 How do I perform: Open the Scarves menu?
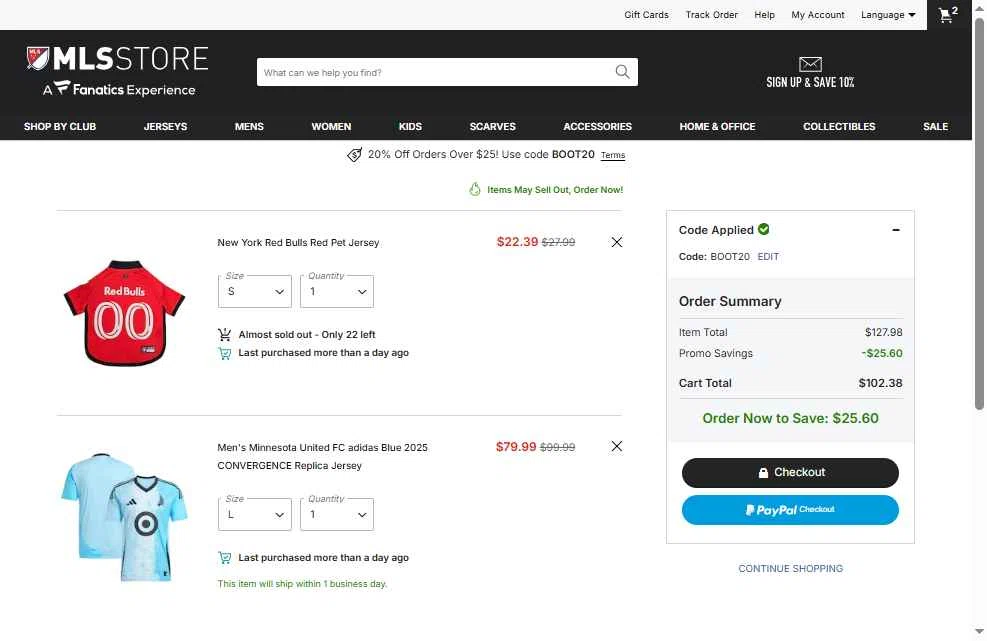[x=492, y=127]
